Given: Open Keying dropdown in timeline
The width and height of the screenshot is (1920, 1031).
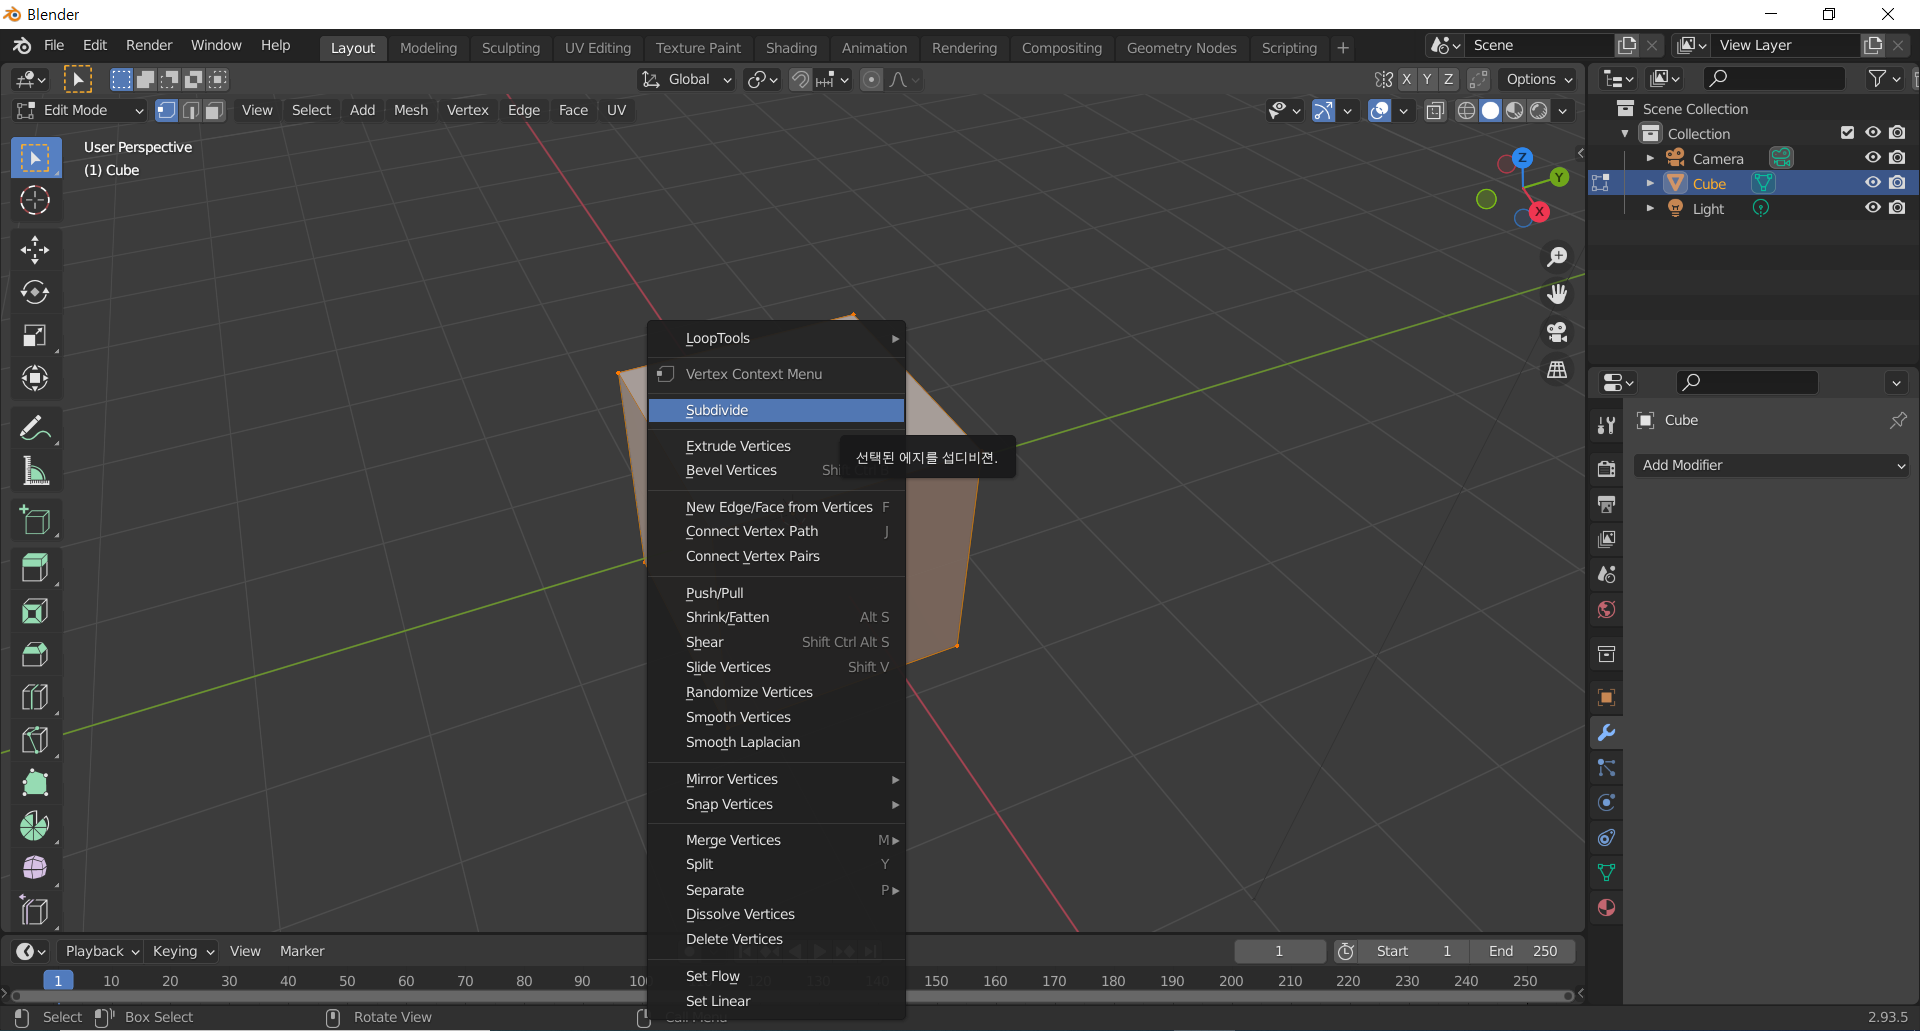Looking at the screenshot, I should (x=183, y=951).
